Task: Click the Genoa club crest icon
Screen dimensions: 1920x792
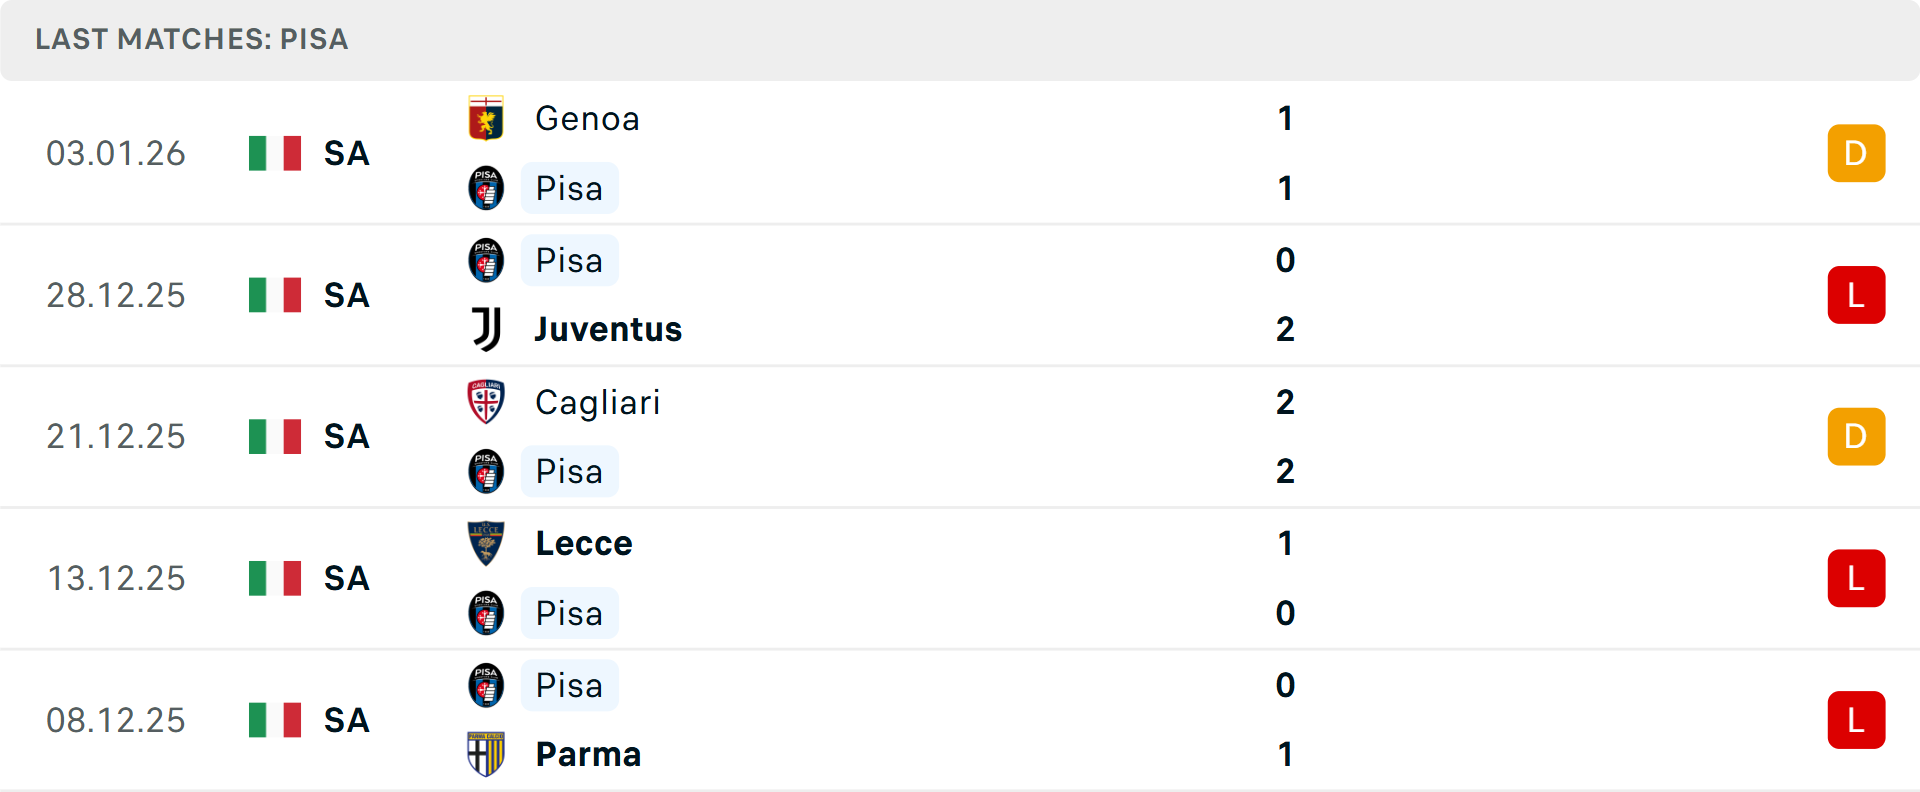Action: [486, 119]
